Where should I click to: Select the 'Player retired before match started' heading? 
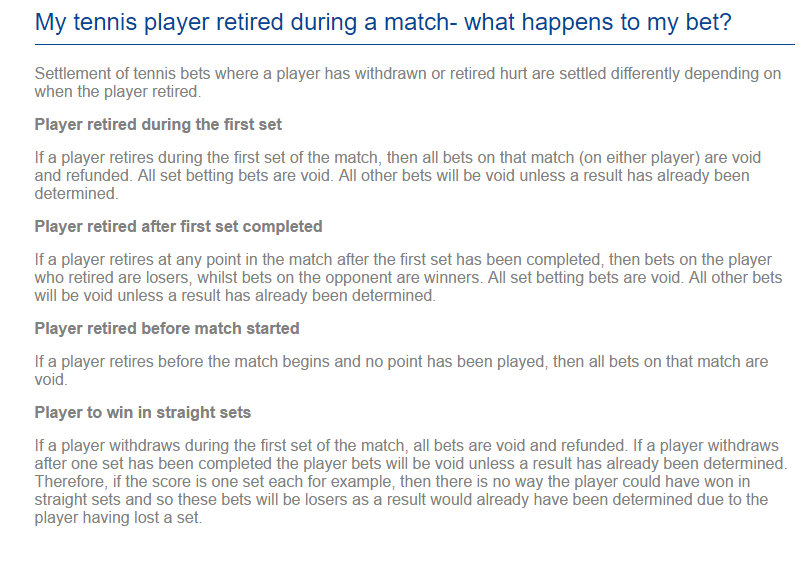click(167, 329)
